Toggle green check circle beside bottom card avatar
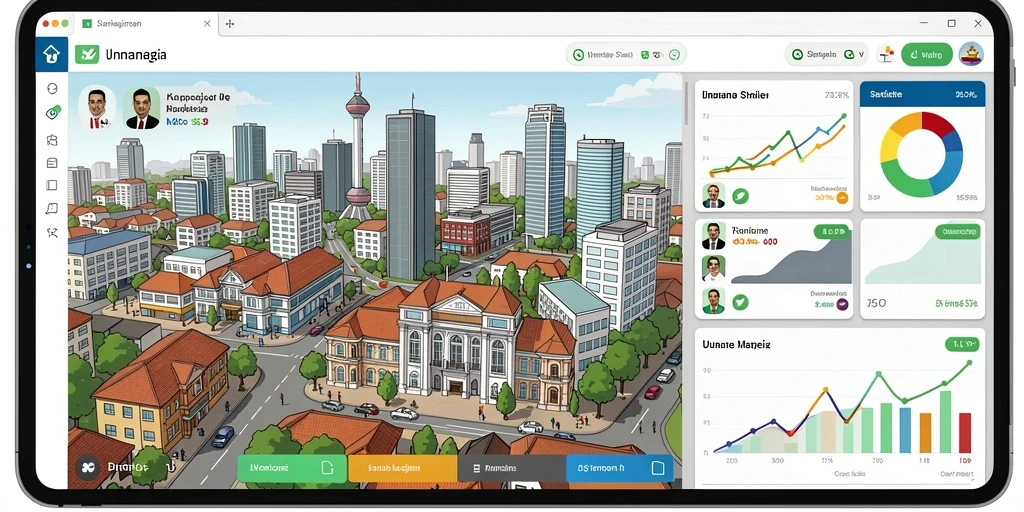The height and width of the screenshot is (512, 1024). click(x=741, y=302)
